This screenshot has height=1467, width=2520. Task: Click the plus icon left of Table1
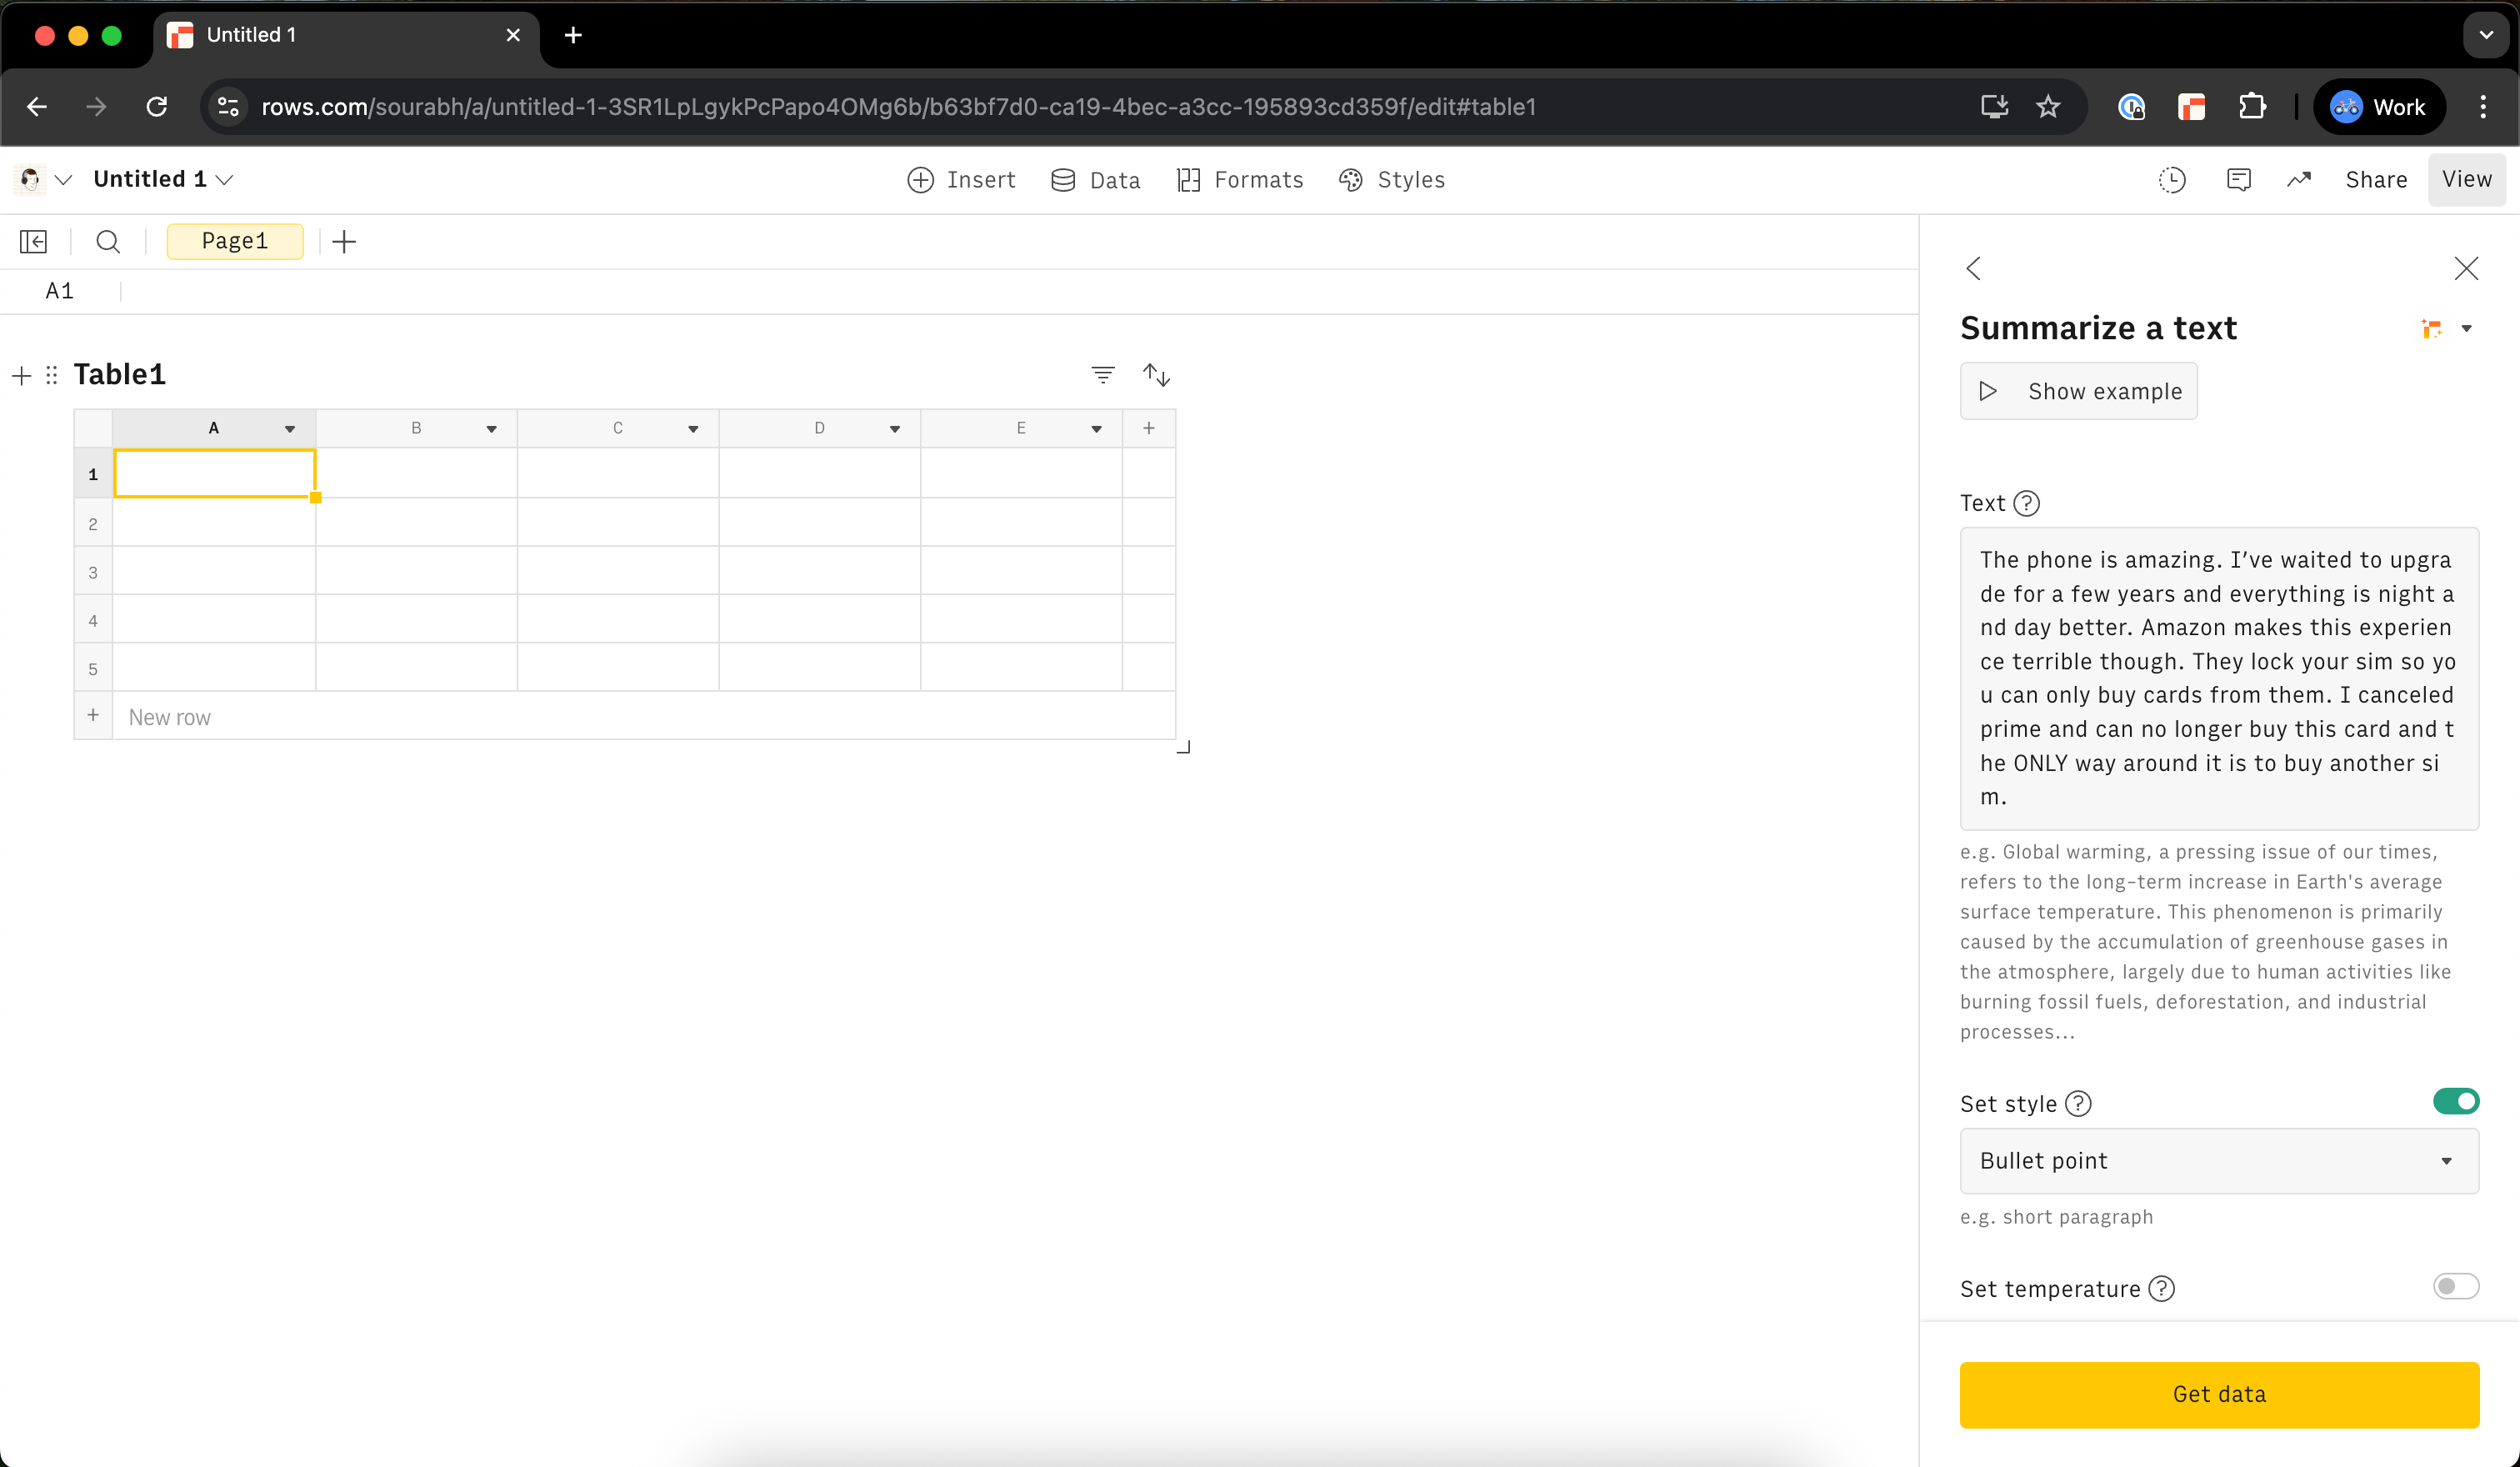(x=21, y=376)
